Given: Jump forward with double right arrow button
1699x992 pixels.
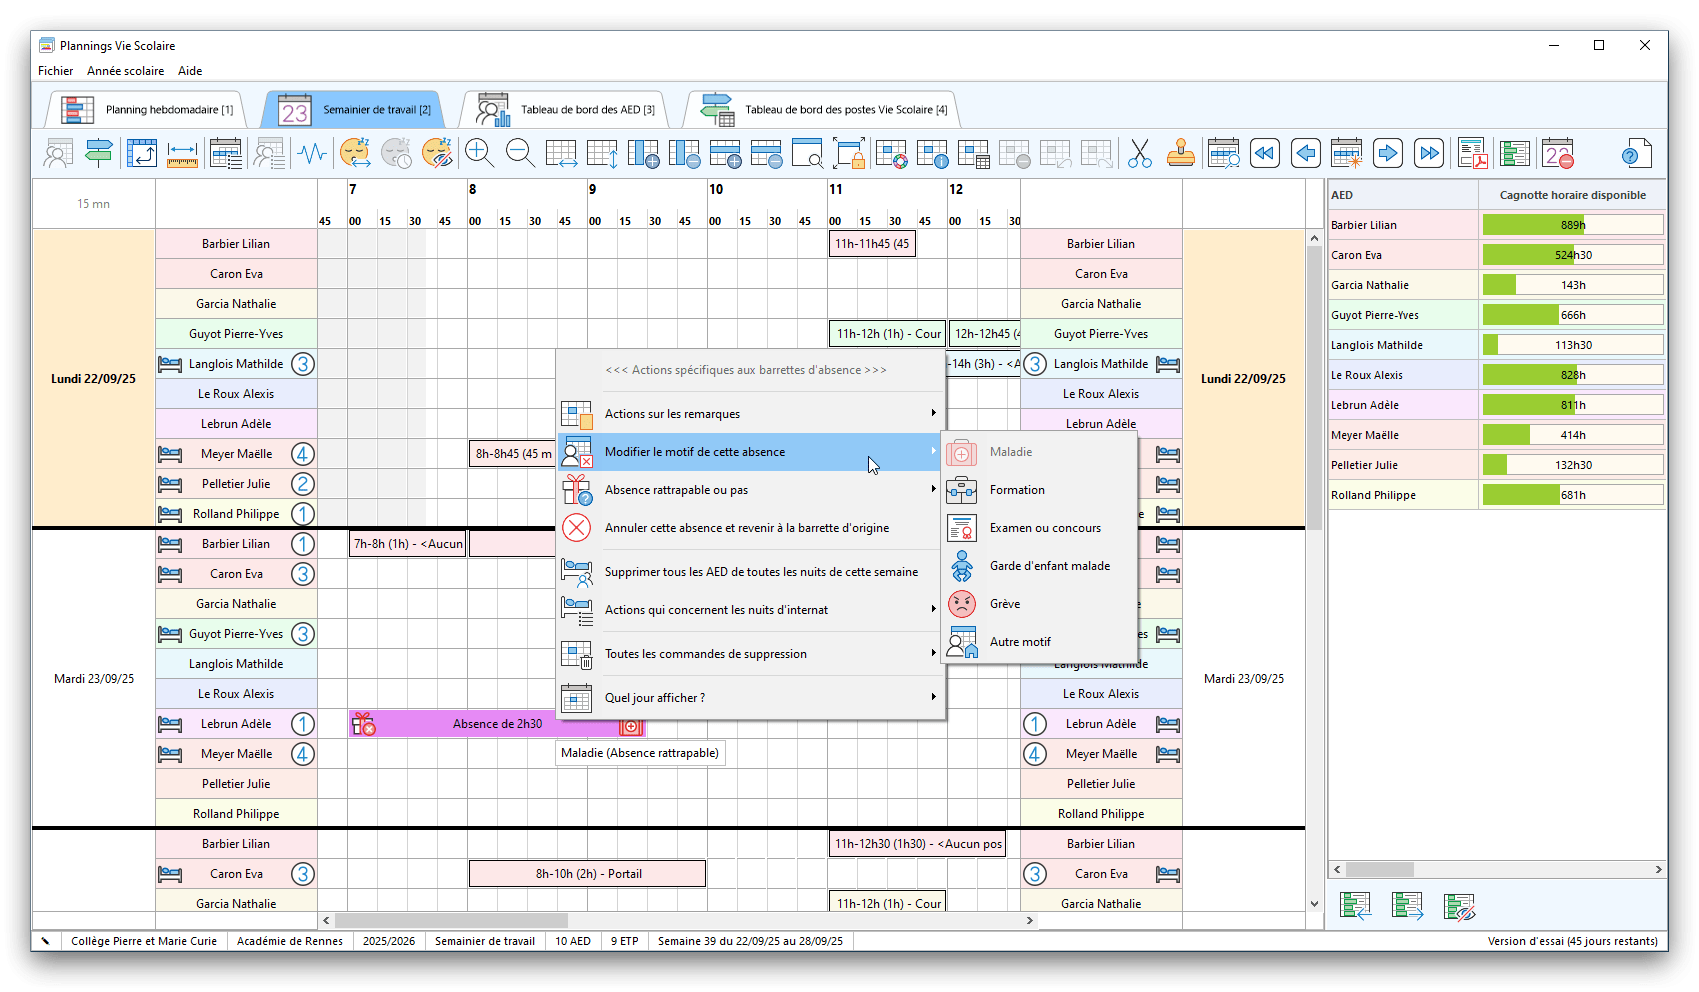Looking at the screenshot, I should [x=1429, y=153].
